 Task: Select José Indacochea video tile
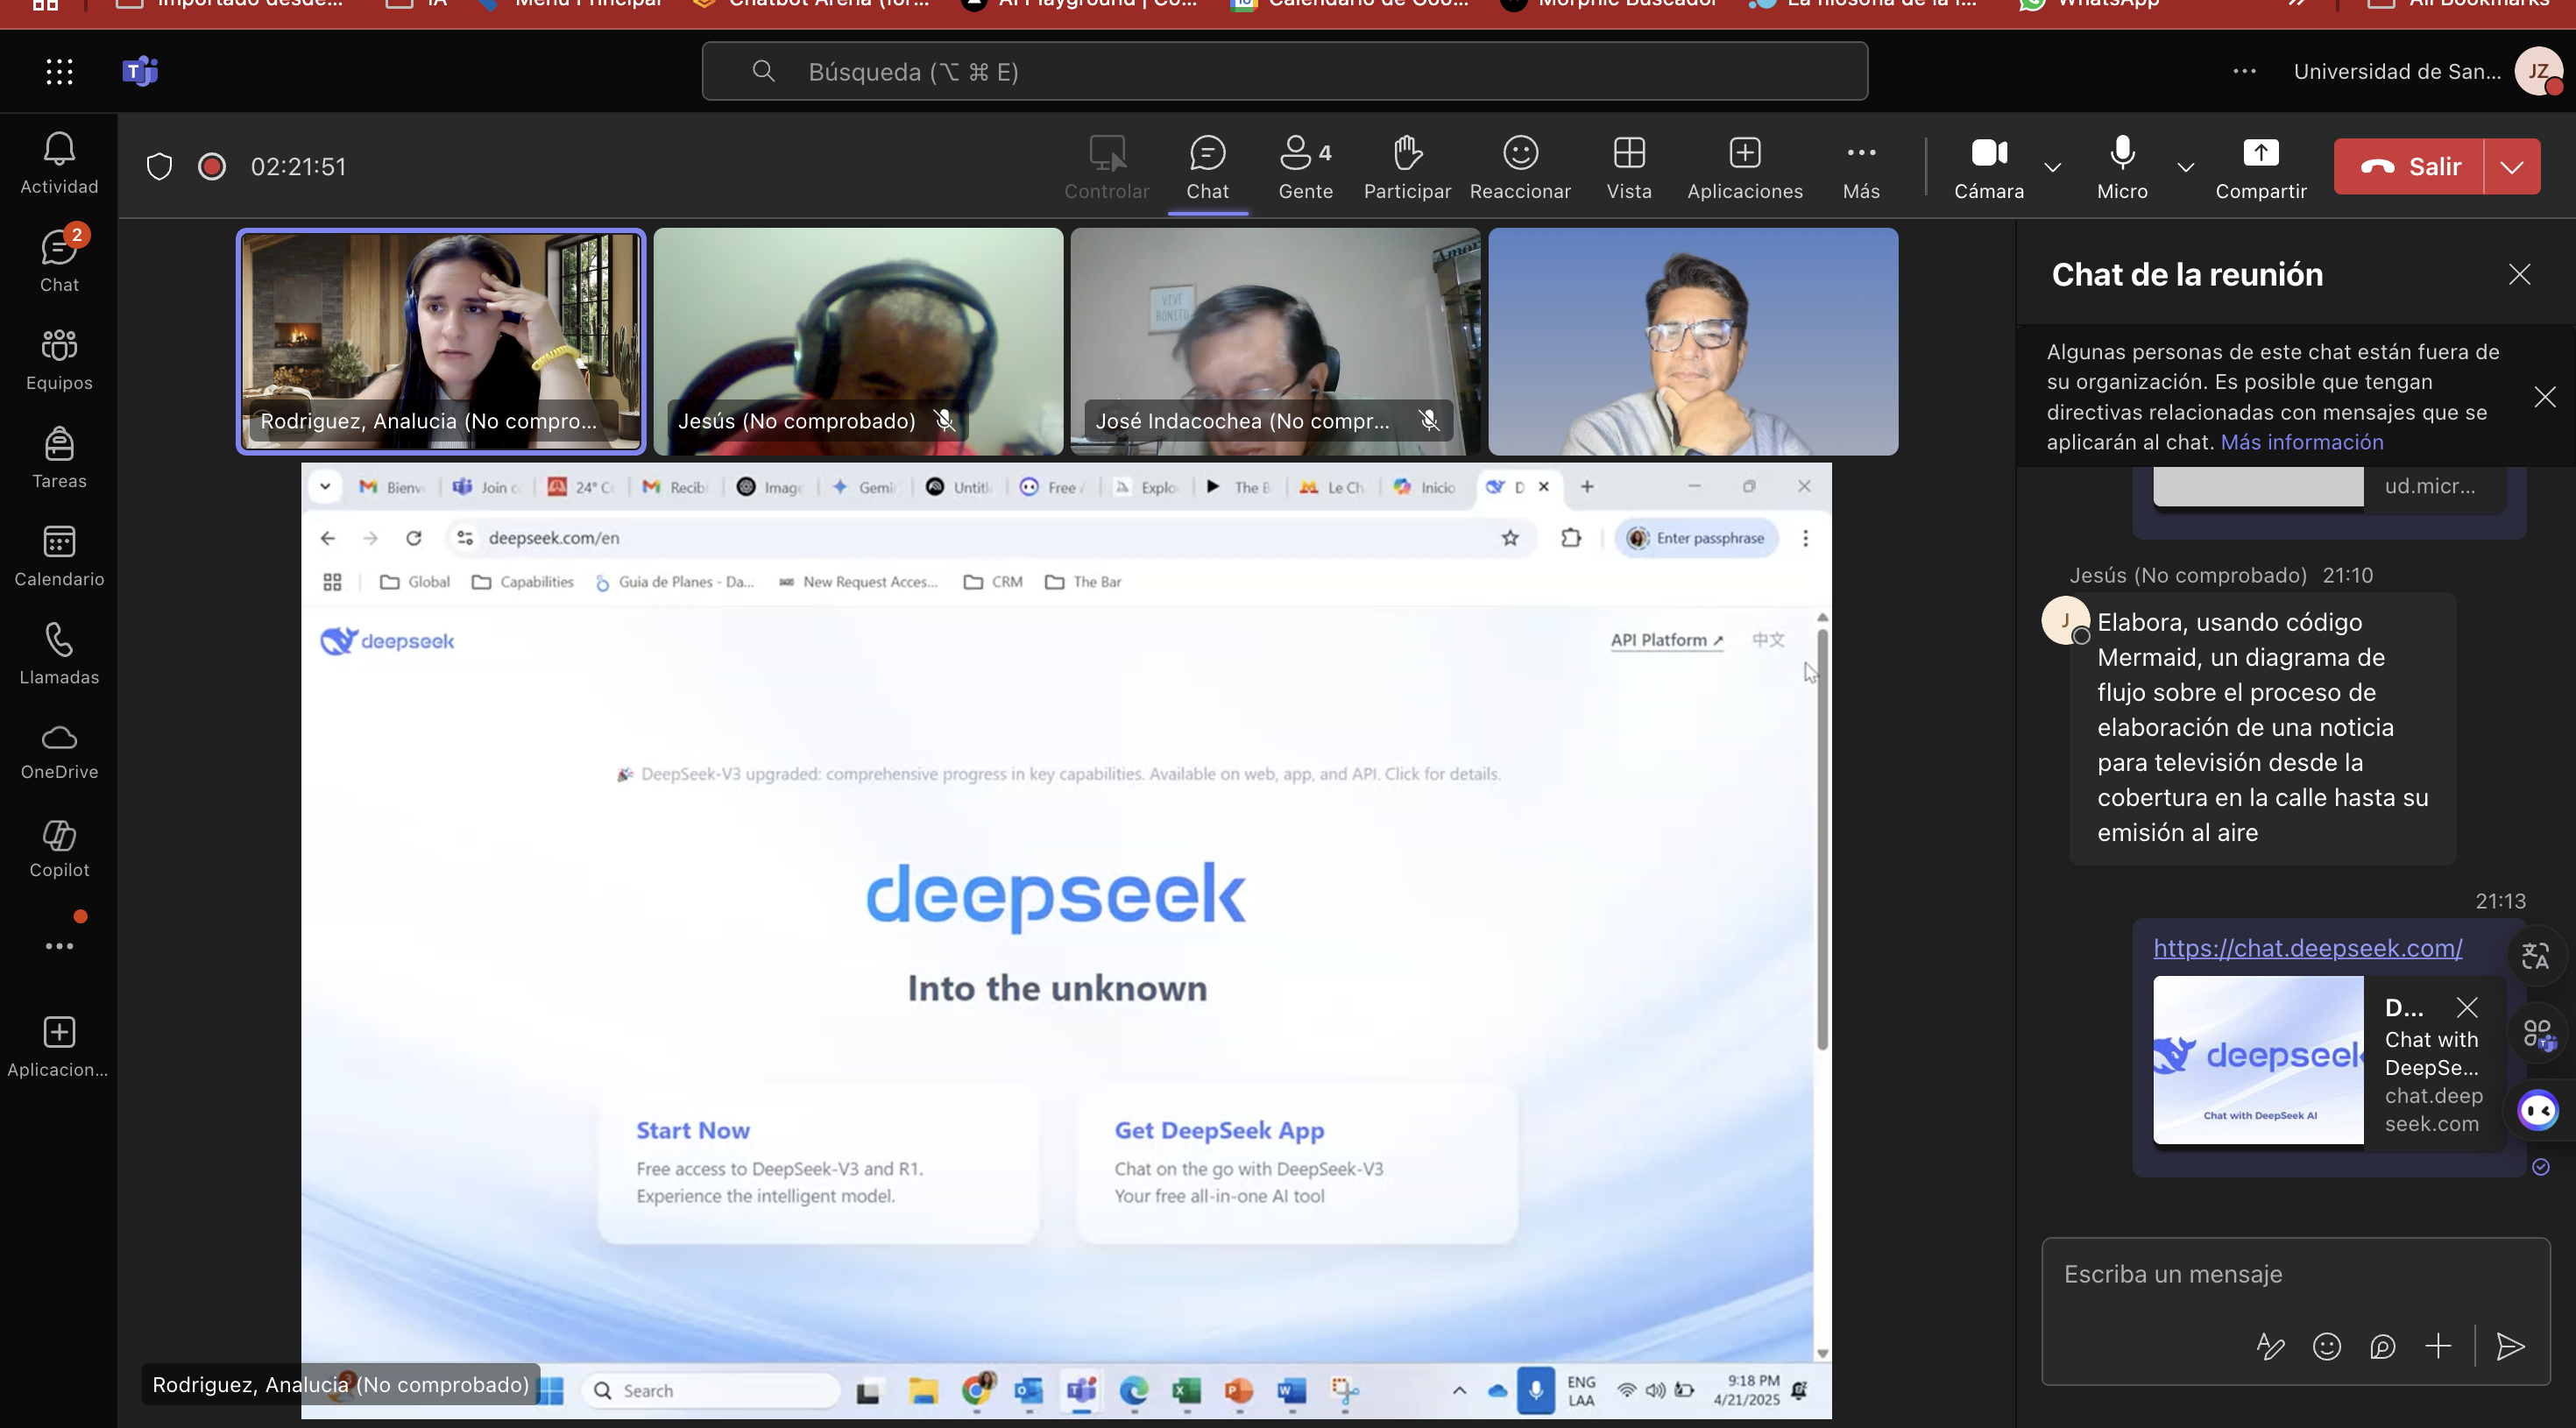[1275, 341]
